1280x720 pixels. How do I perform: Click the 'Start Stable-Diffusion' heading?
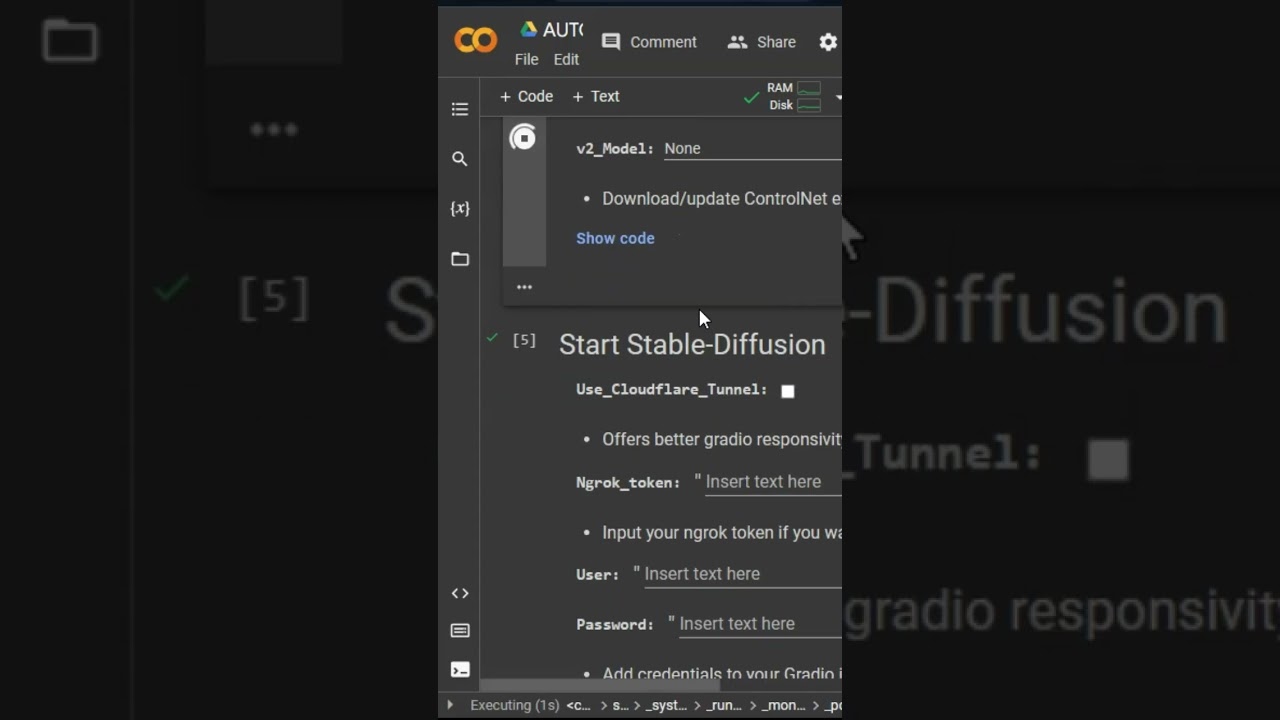[692, 344]
